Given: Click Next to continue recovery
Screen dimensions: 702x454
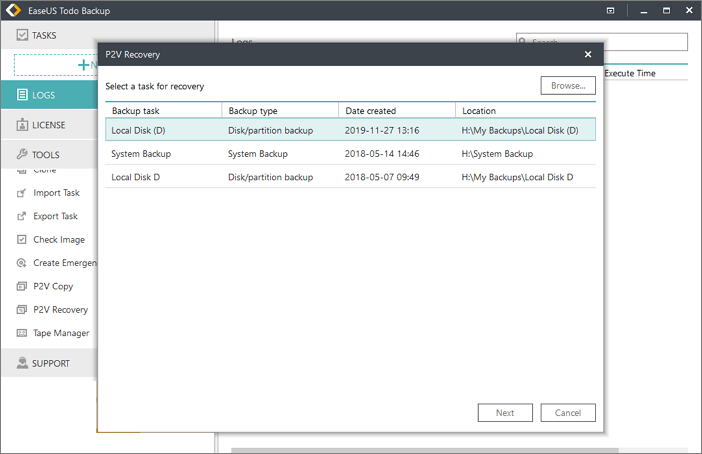Looking at the screenshot, I should point(505,412).
